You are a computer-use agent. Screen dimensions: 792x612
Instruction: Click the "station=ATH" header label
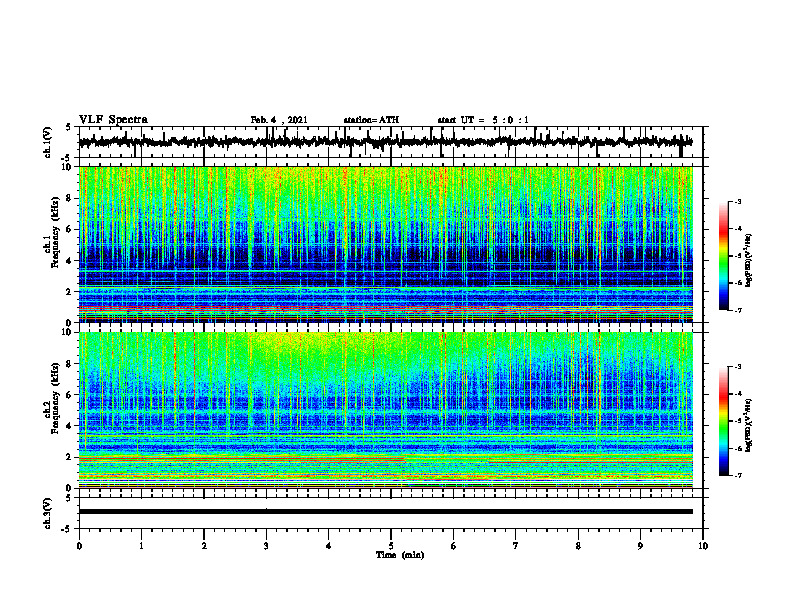(x=371, y=120)
